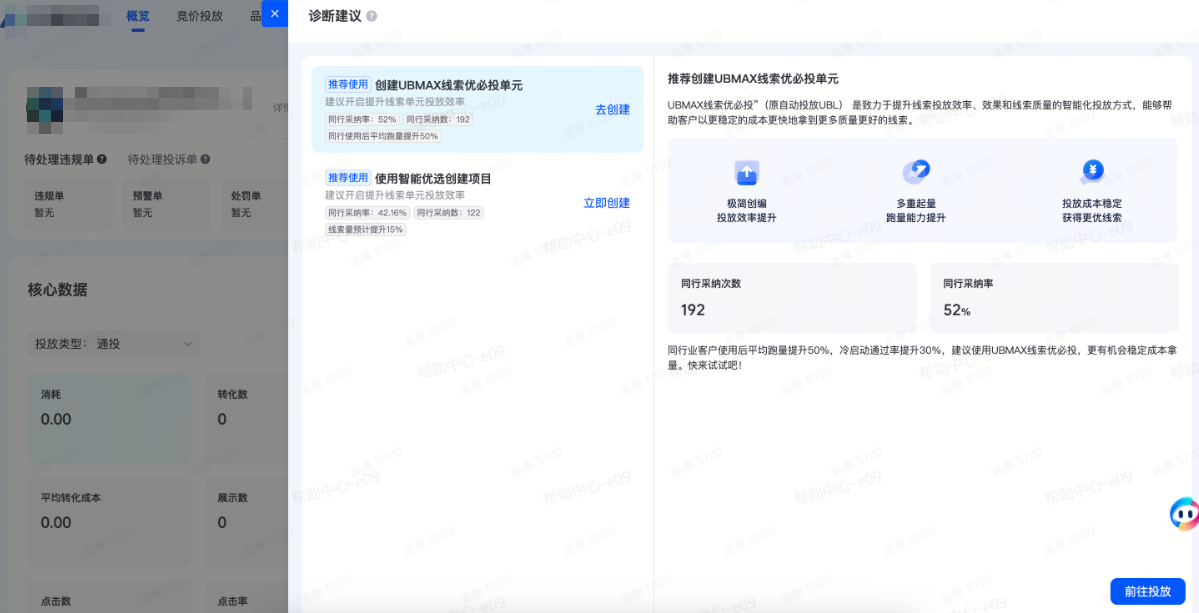
Task: Click the 推荐使用 badge on 智能优选 card
Action: 348,178
